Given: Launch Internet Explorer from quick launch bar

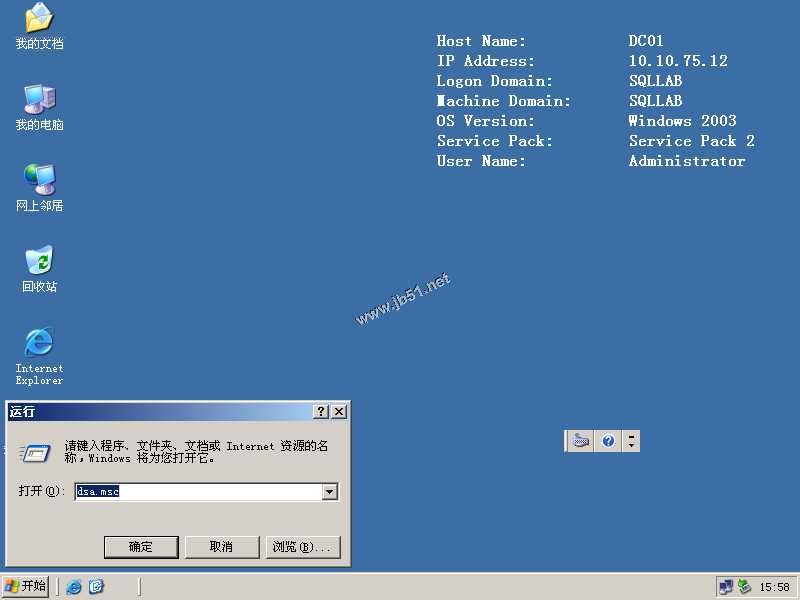Looking at the screenshot, I should pyautogui.click(x=74, y=587).
